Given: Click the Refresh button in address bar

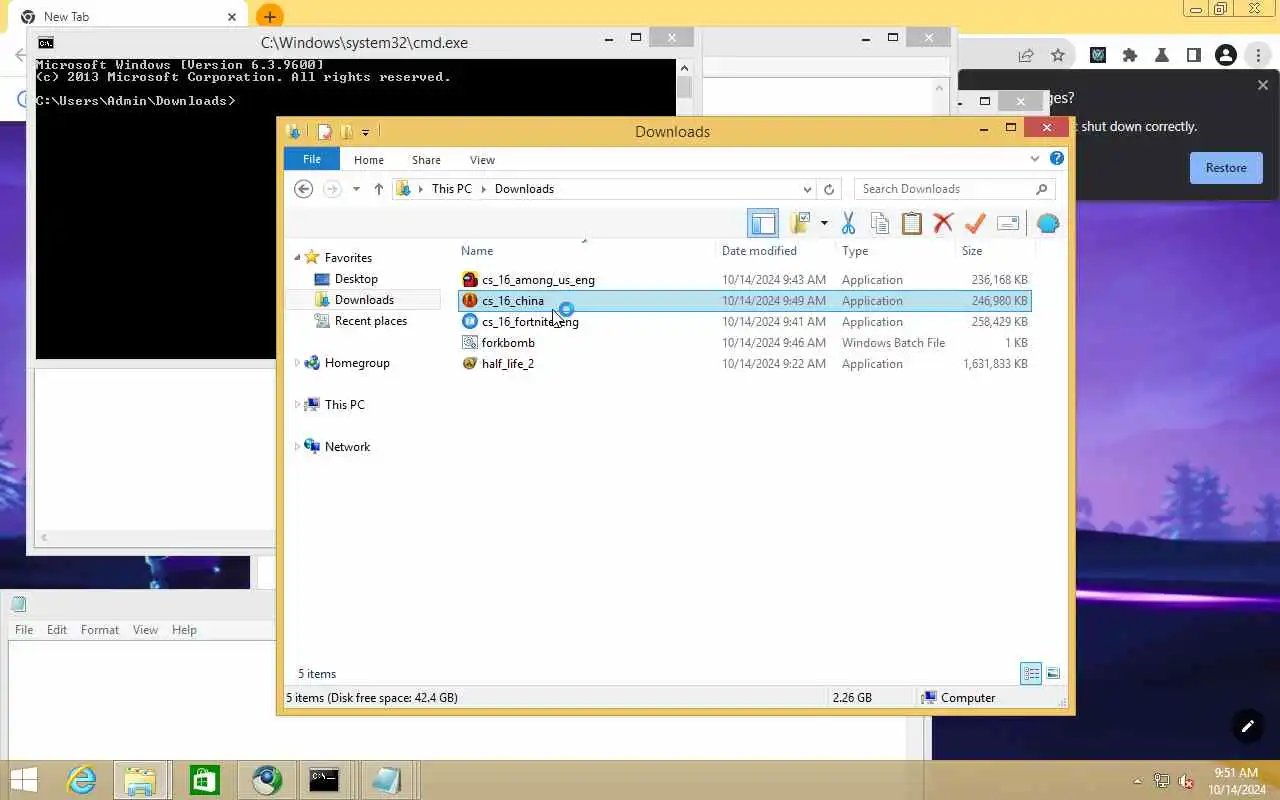Looking at the screenshot, I should tap(829, 189).
